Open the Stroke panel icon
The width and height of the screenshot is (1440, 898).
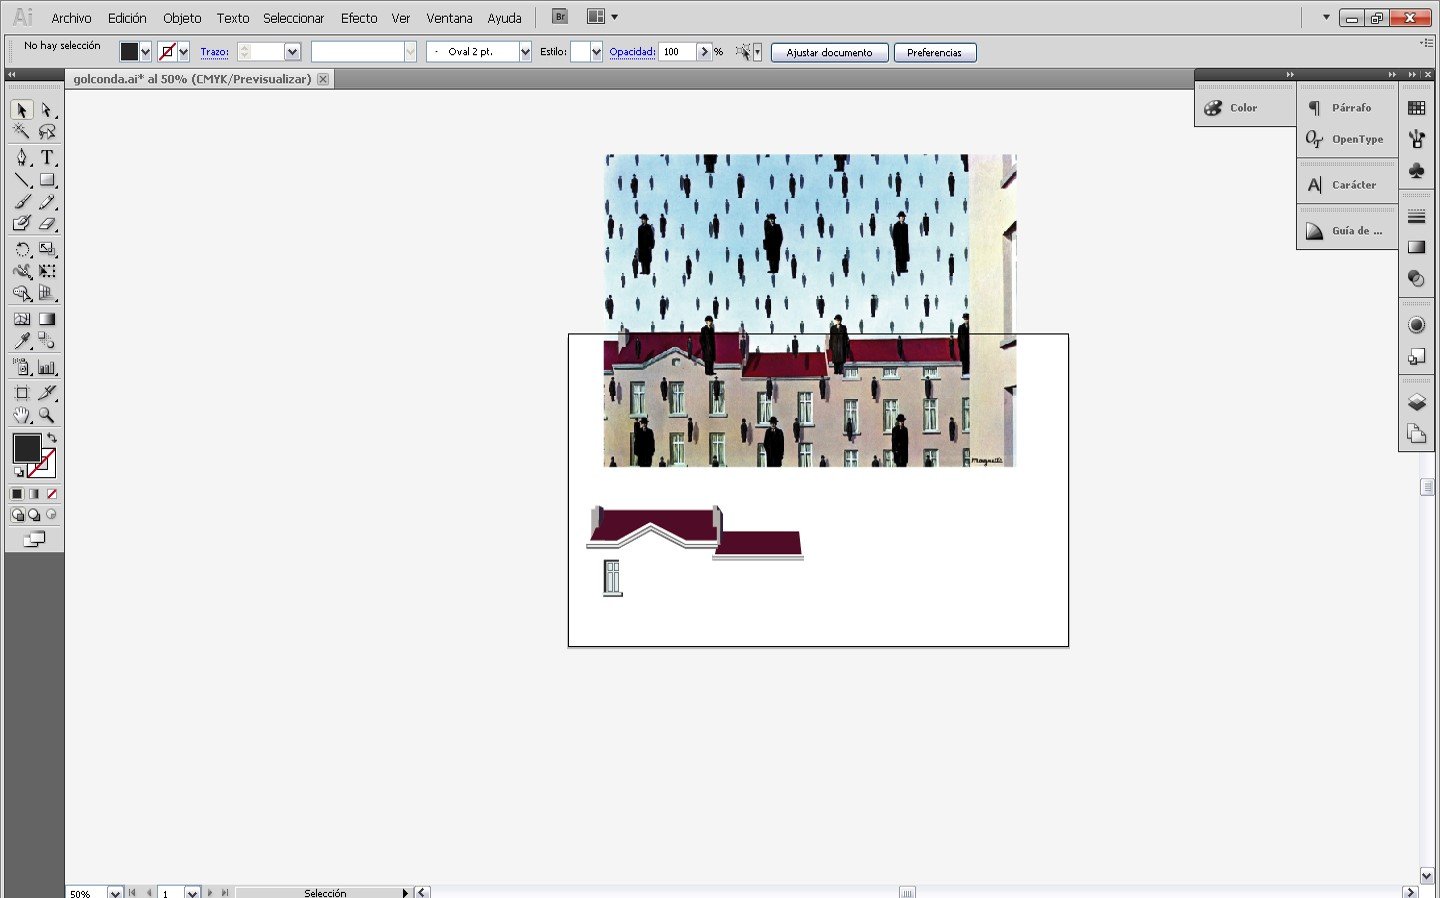(x=1416, y=217)
